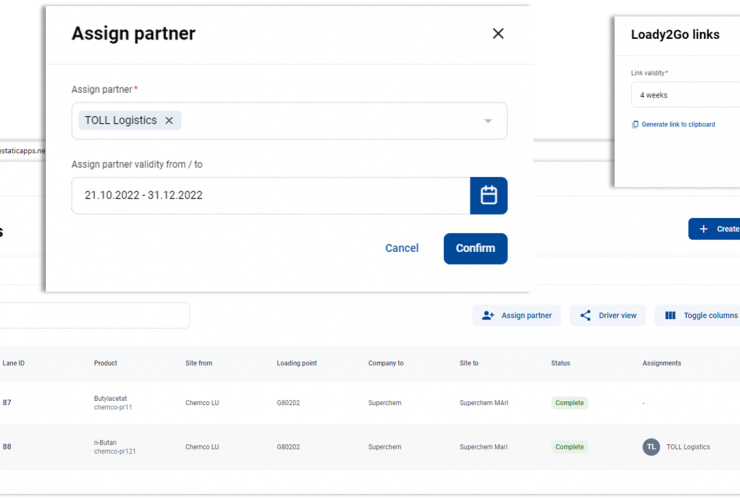Click Generate link to clipboard

pyautogui.click(x=678, y=125)
